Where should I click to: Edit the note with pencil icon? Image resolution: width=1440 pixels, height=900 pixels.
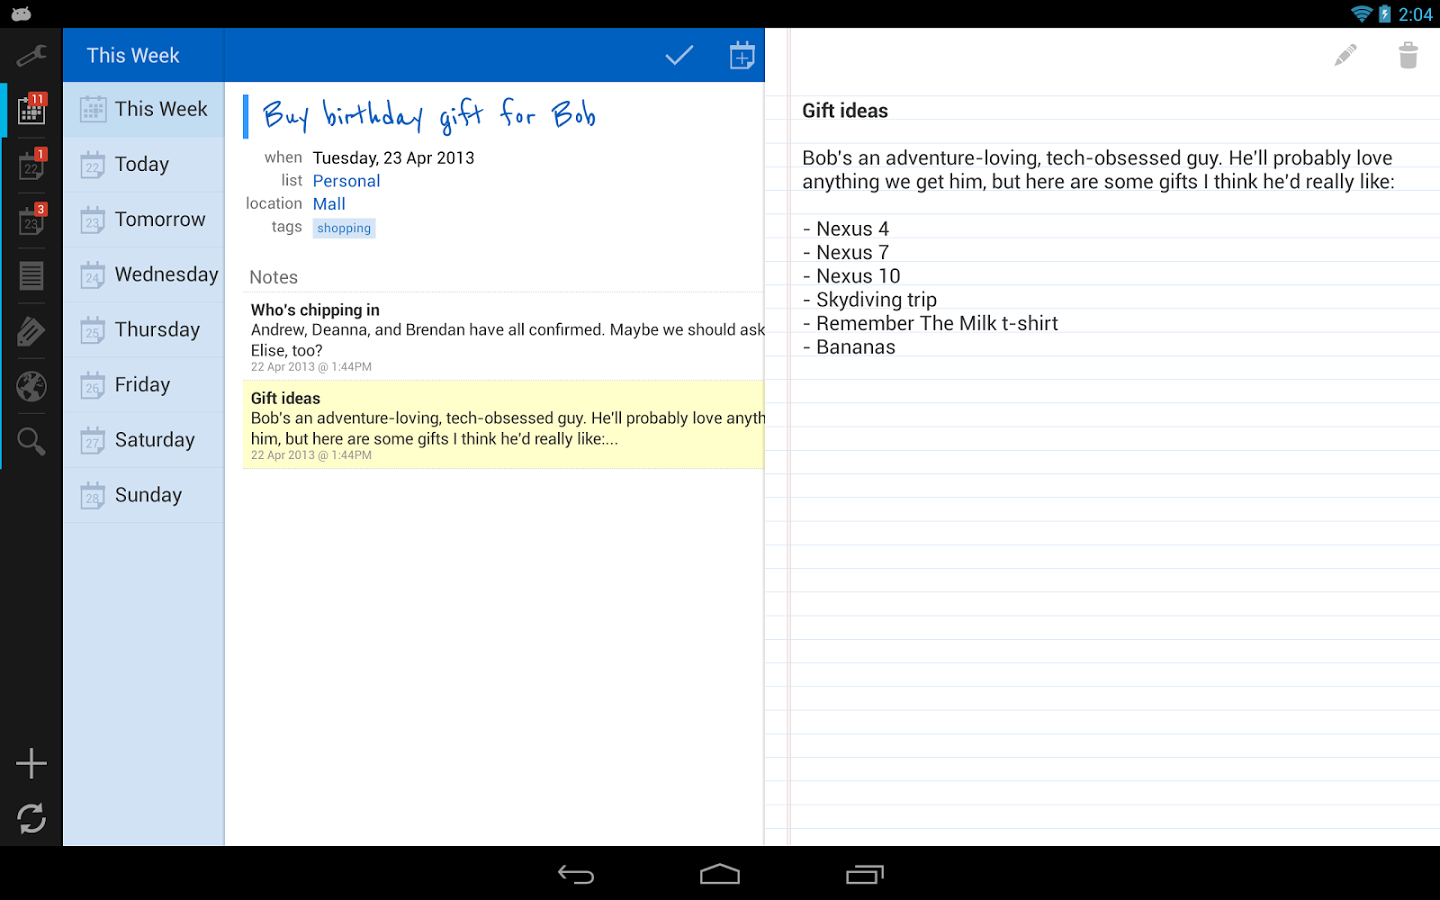click(1346, 55)
